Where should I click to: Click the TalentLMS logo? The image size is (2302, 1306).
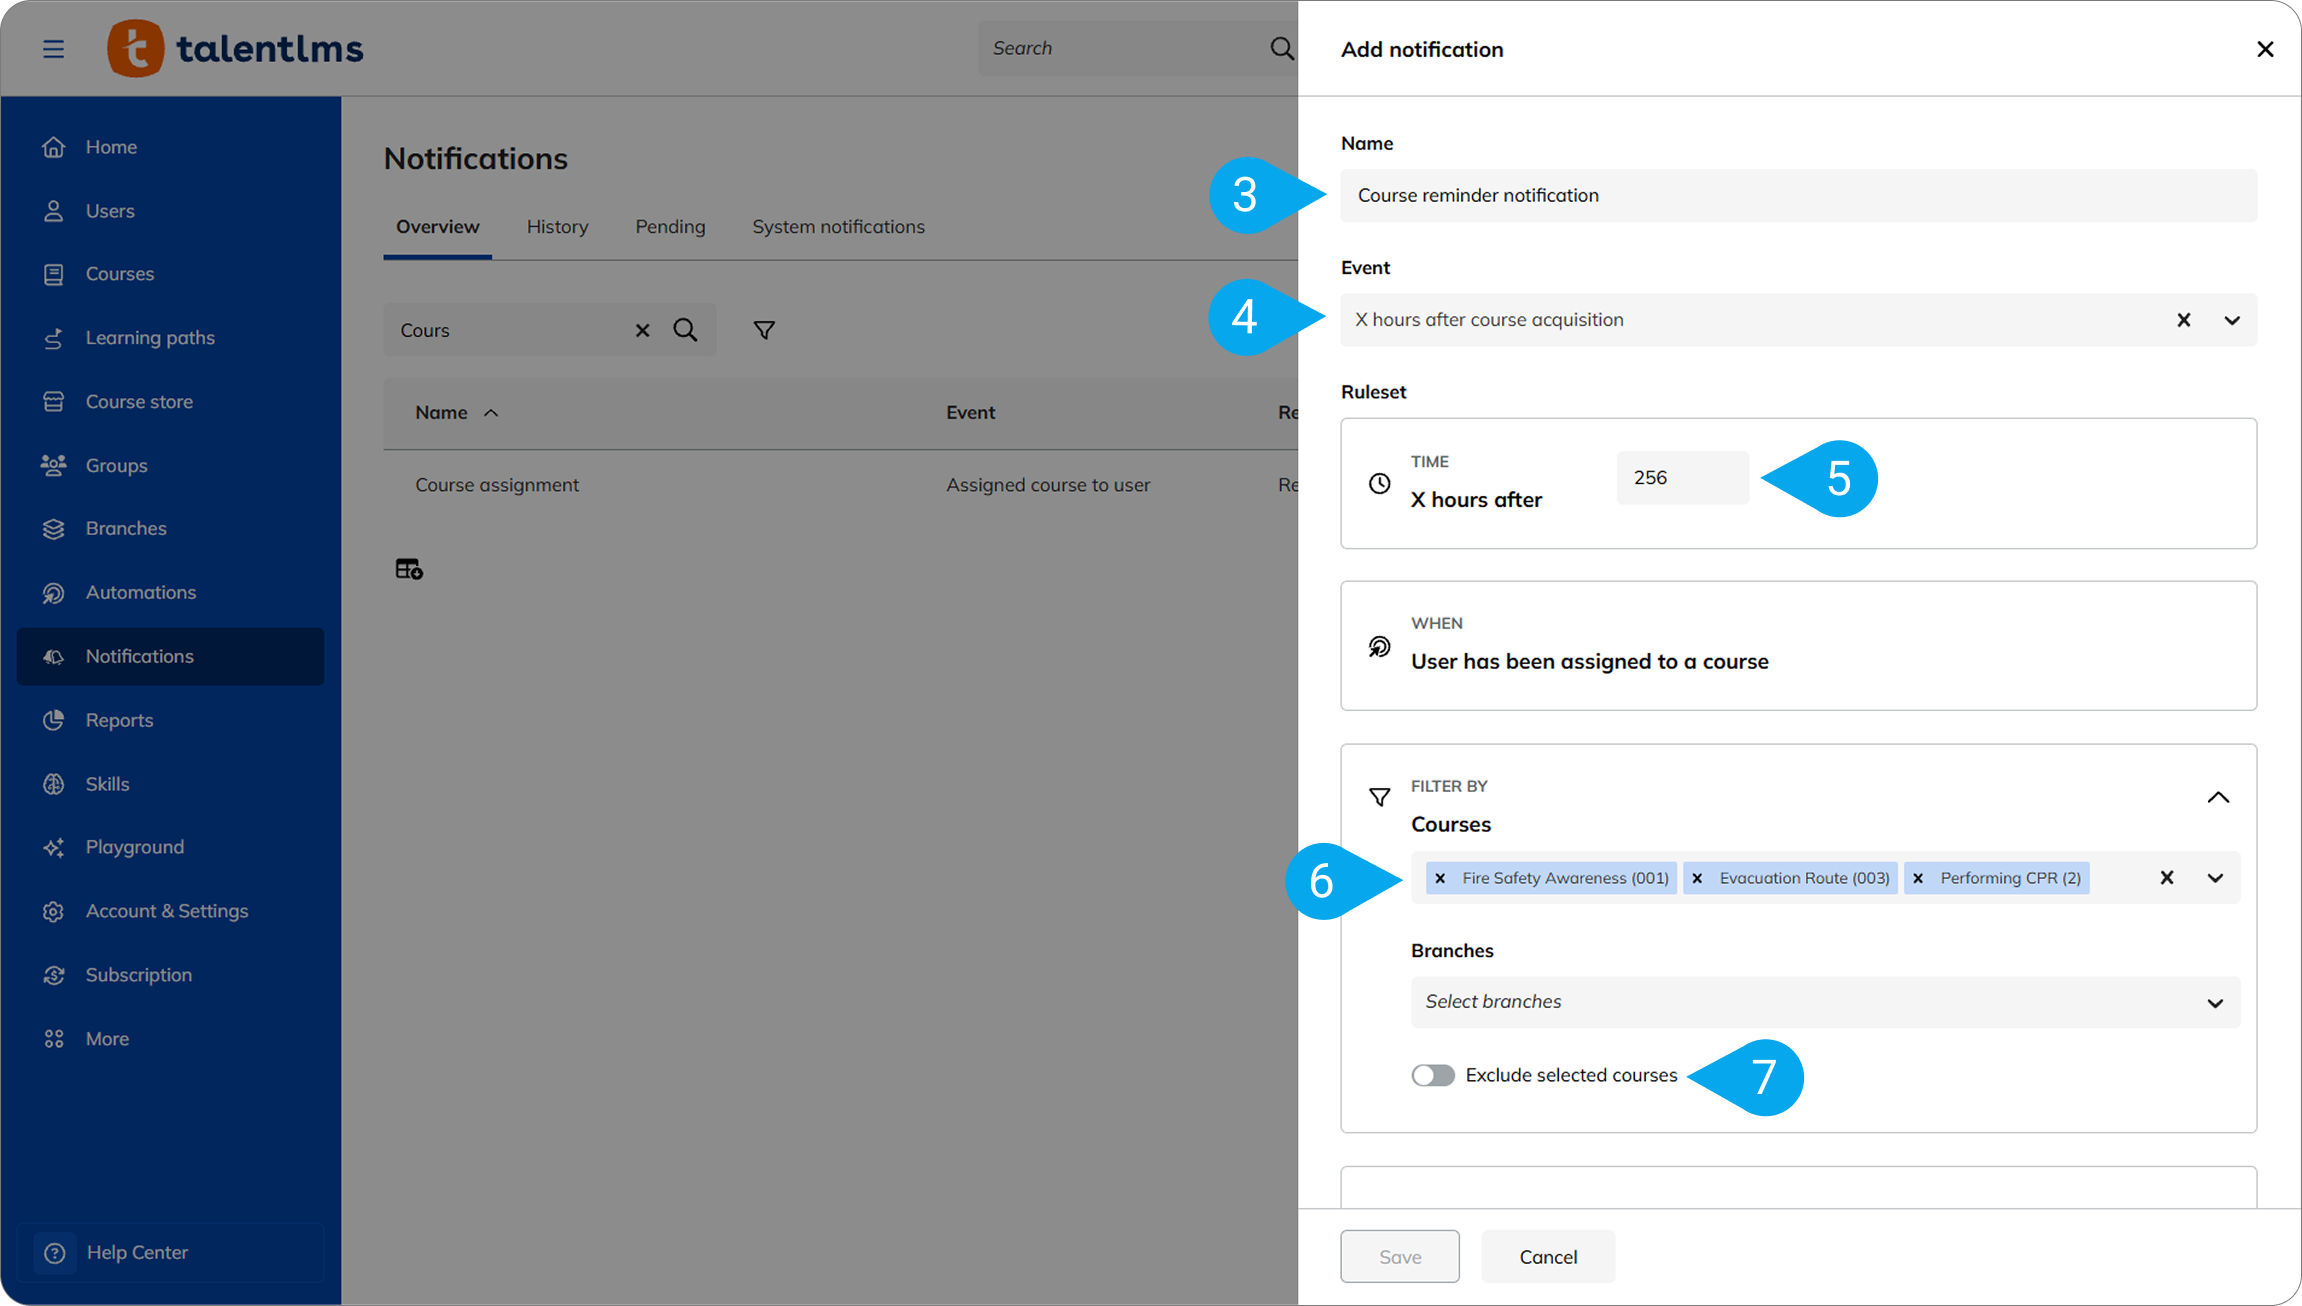235,48
